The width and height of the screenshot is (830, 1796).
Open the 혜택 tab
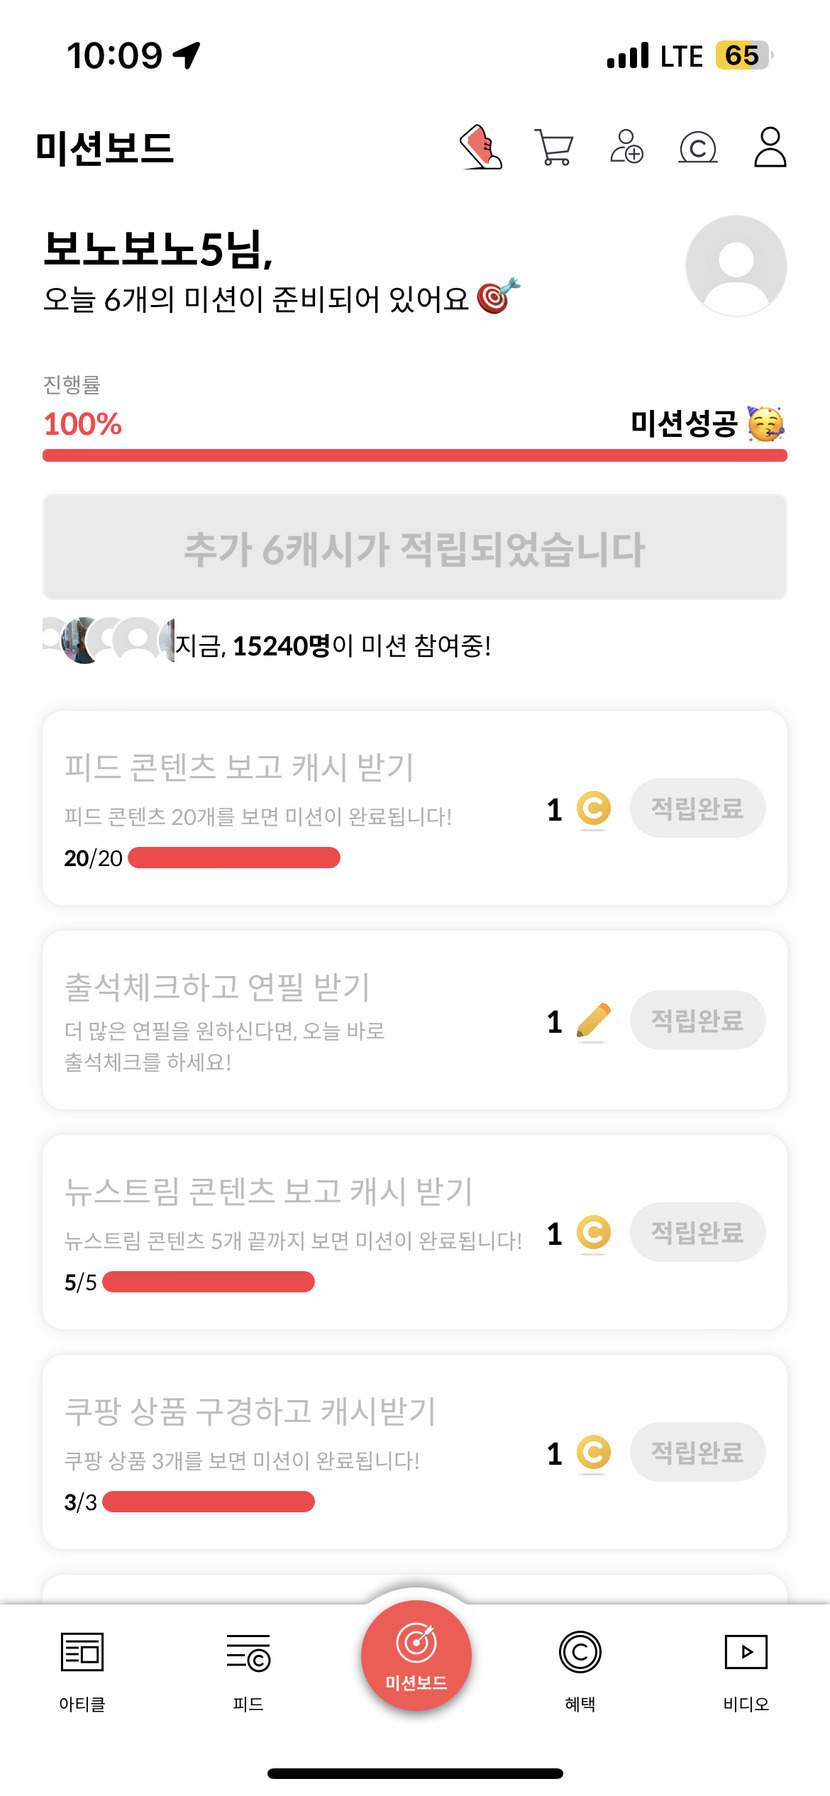click(580, 1666)
